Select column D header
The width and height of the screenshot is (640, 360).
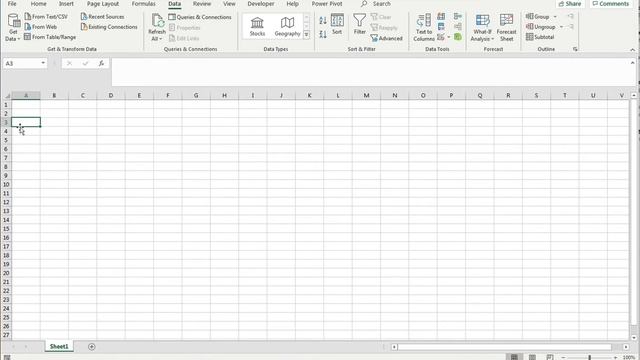pyautogui.click(x=111, y=96)
